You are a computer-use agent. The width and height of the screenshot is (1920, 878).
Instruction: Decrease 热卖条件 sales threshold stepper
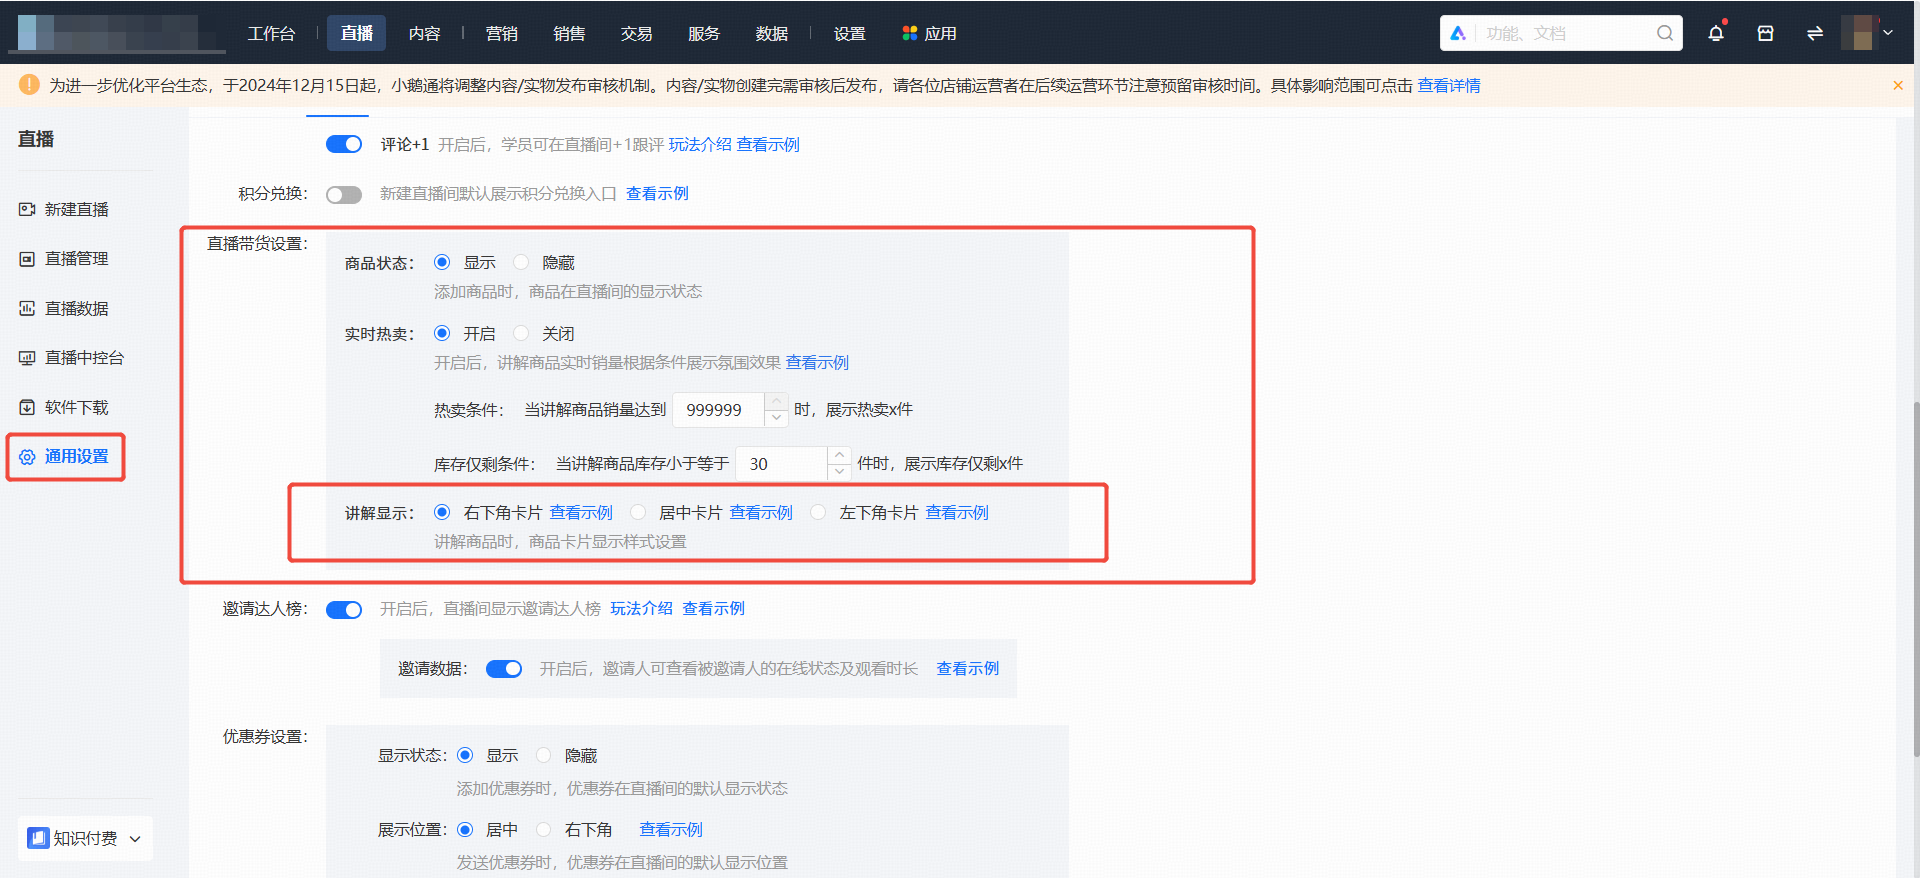(x=777, y=418)
